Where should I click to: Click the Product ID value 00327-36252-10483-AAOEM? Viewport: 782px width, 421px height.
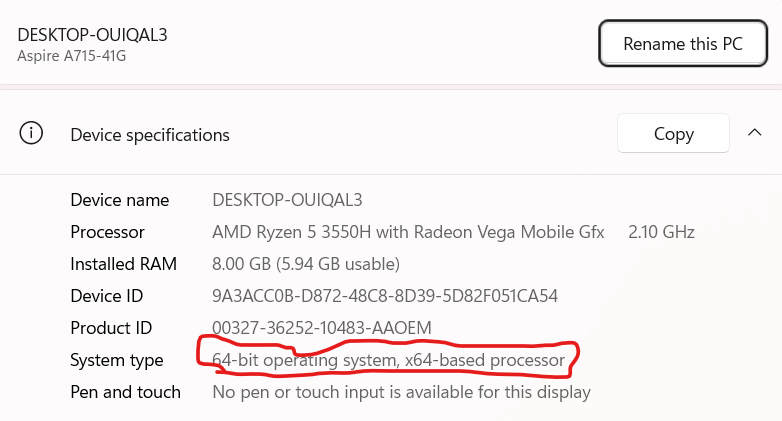click(x=322, y=328)
